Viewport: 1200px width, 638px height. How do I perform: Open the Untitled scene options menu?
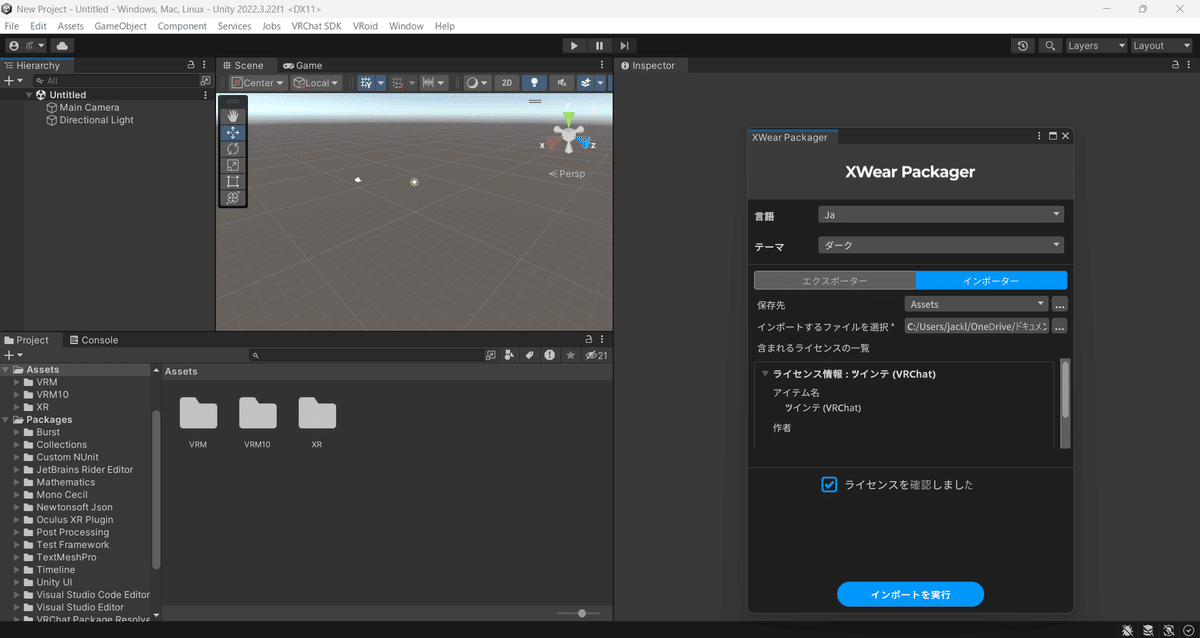tap(205, 95)
